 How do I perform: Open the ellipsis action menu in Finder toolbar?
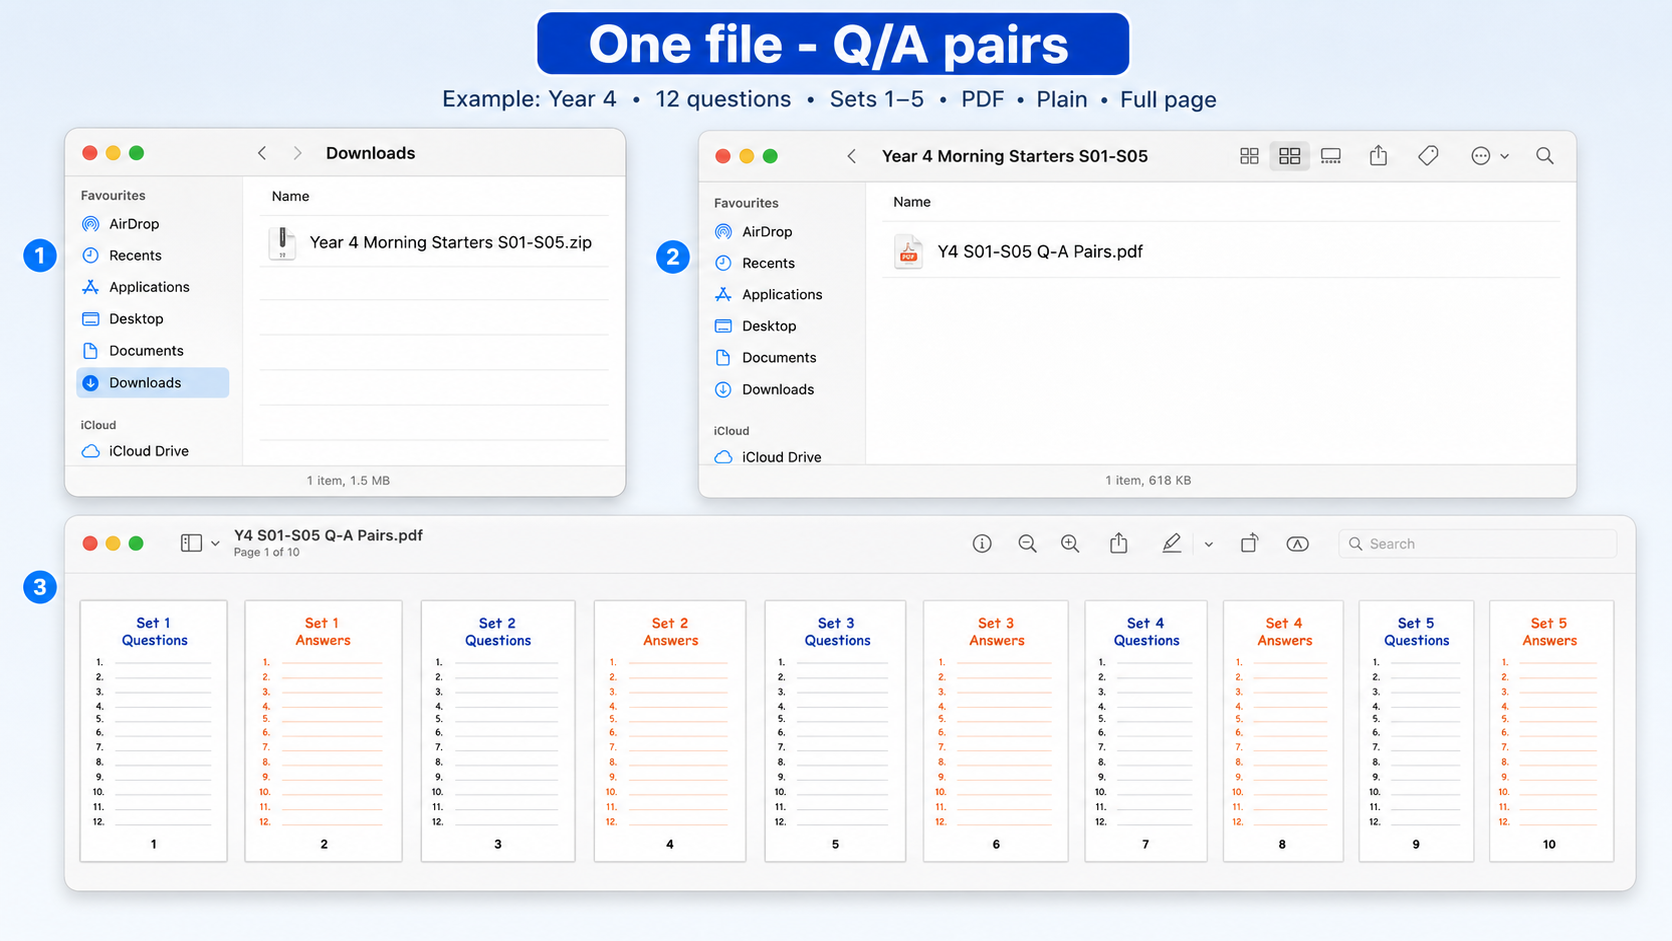point(1489,156)
